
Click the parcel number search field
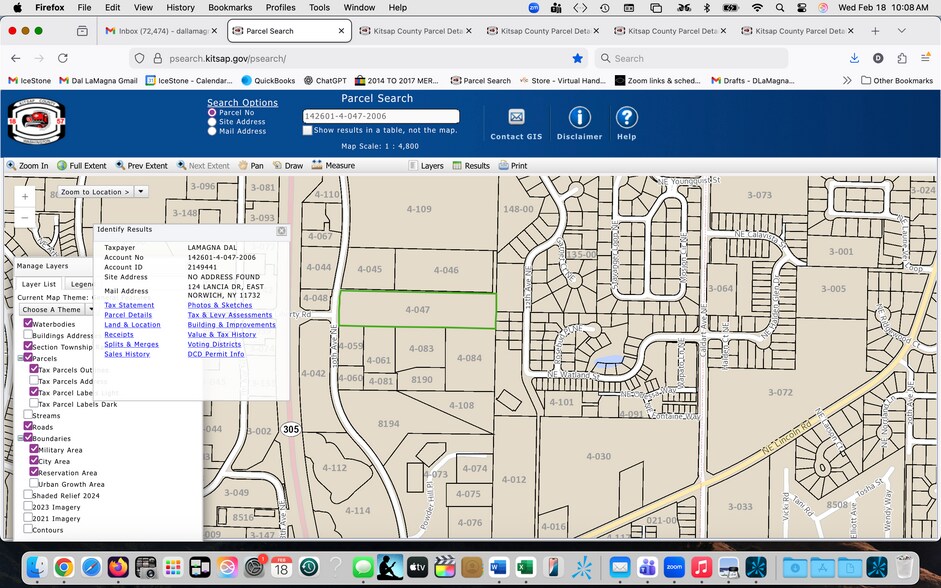pos(380,116)
